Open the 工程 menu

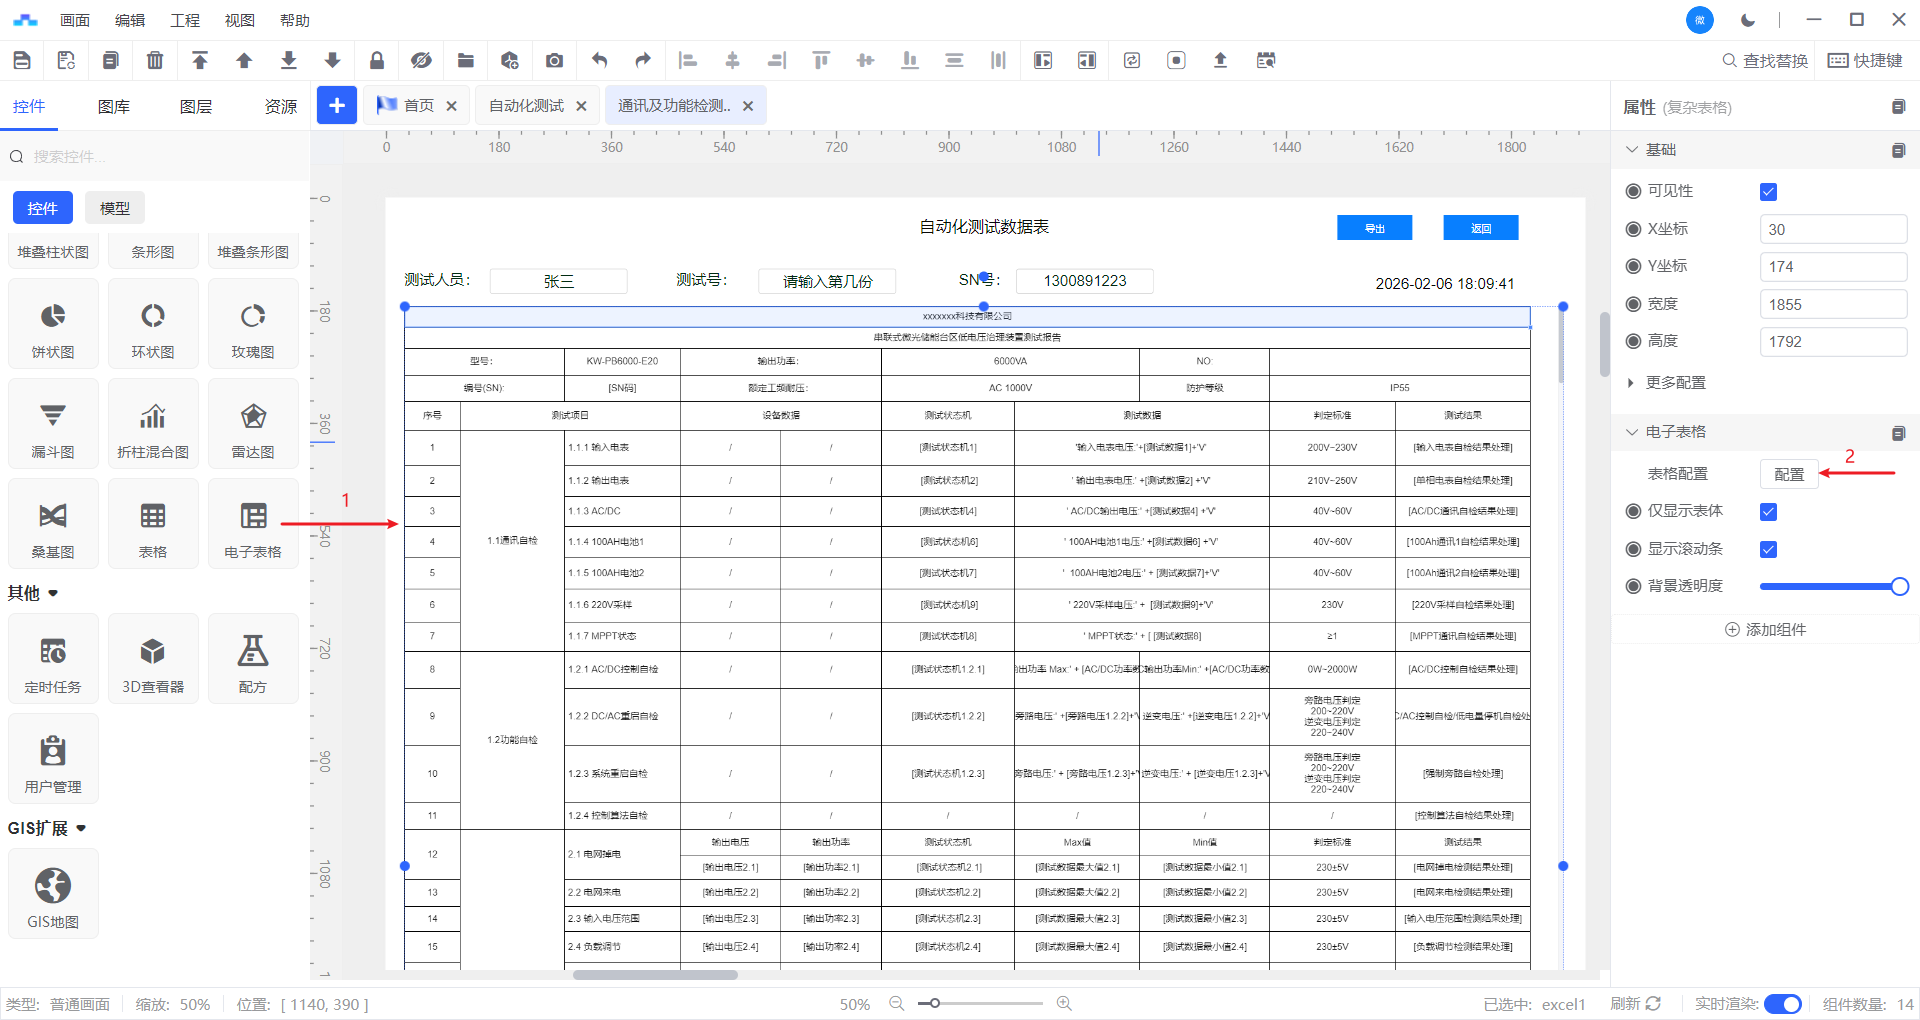point(185,20)
